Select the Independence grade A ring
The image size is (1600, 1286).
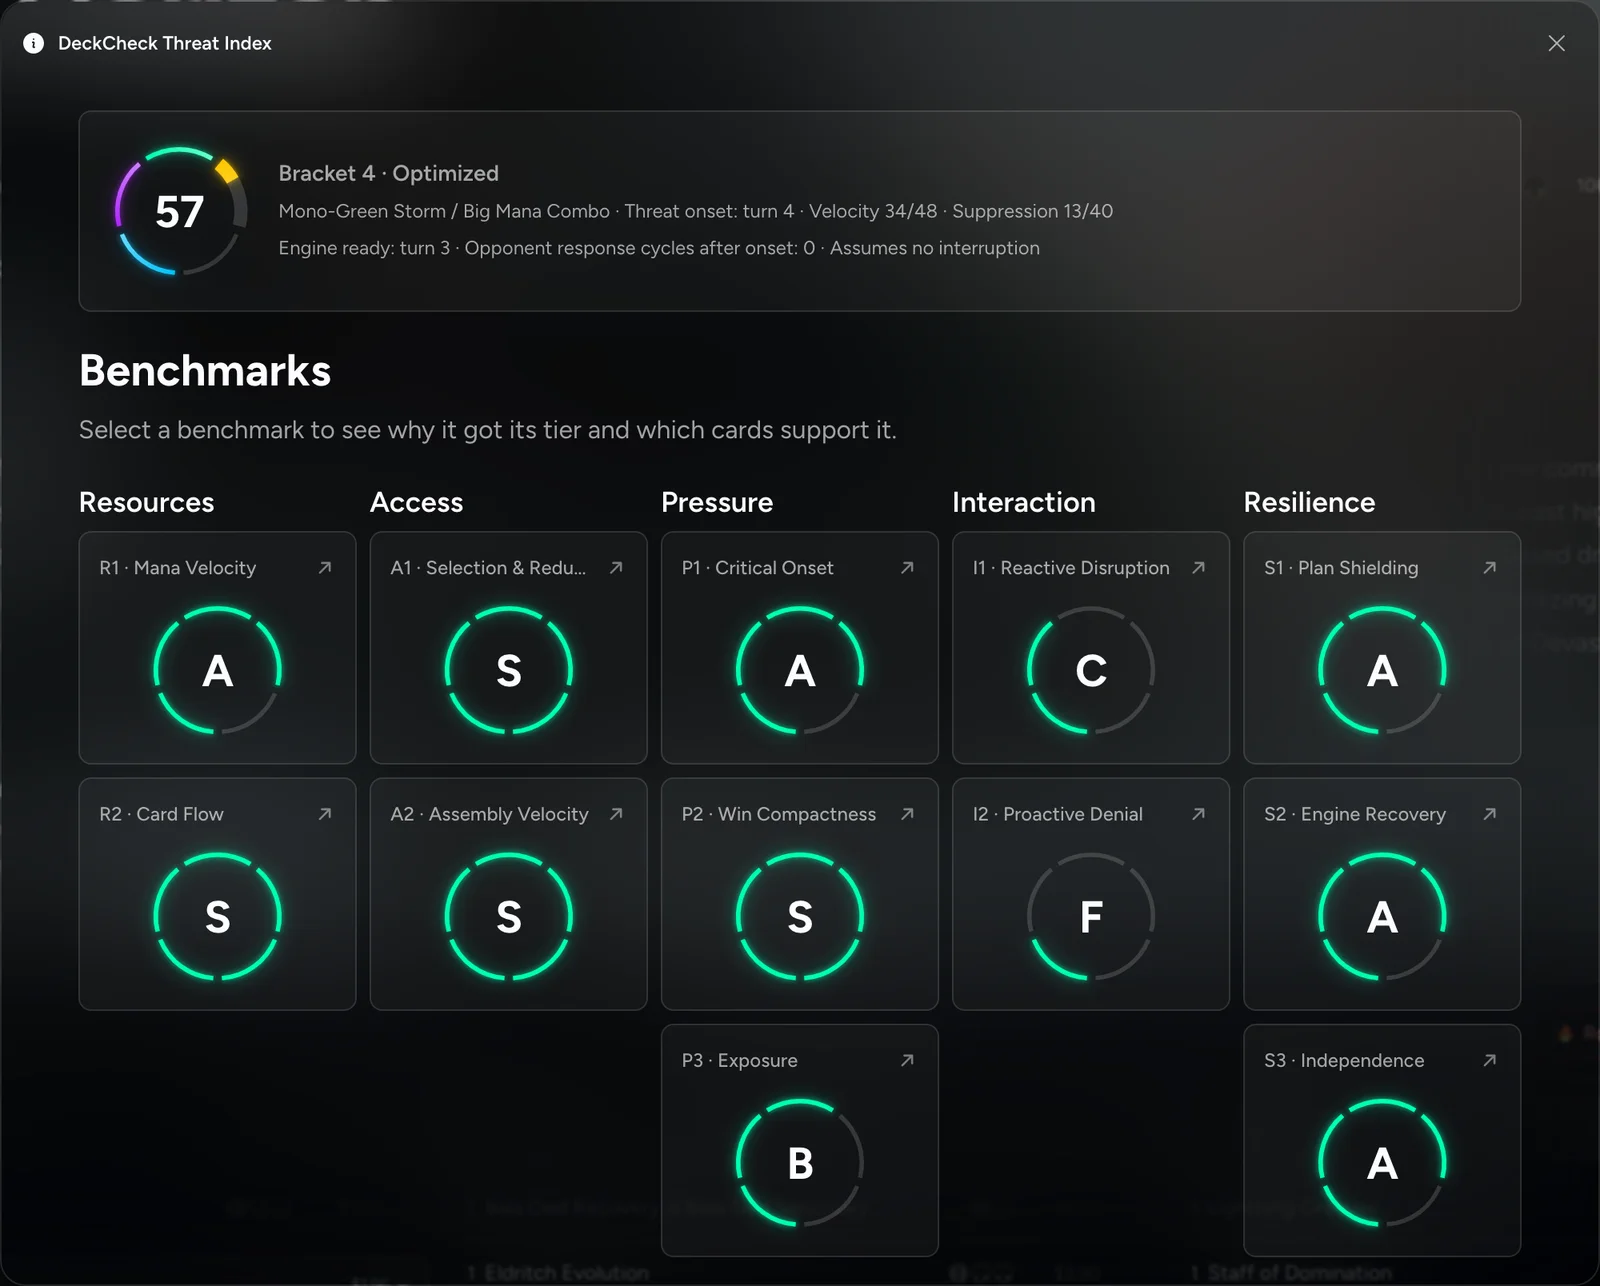click(1381, 1163)
